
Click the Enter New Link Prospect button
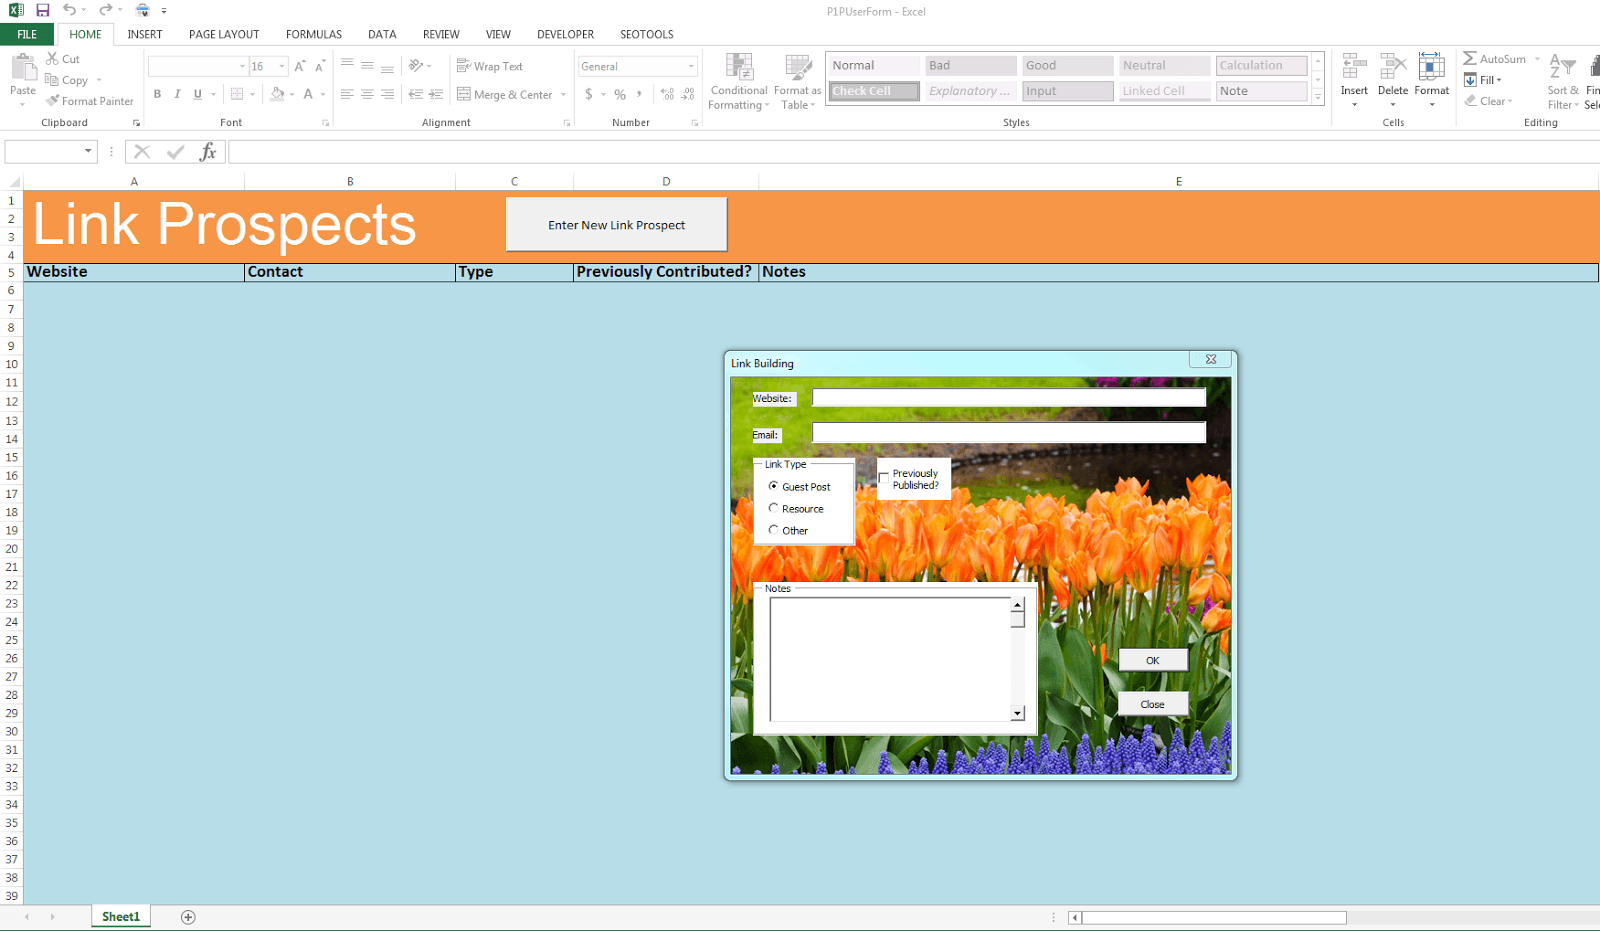point(616,224)
